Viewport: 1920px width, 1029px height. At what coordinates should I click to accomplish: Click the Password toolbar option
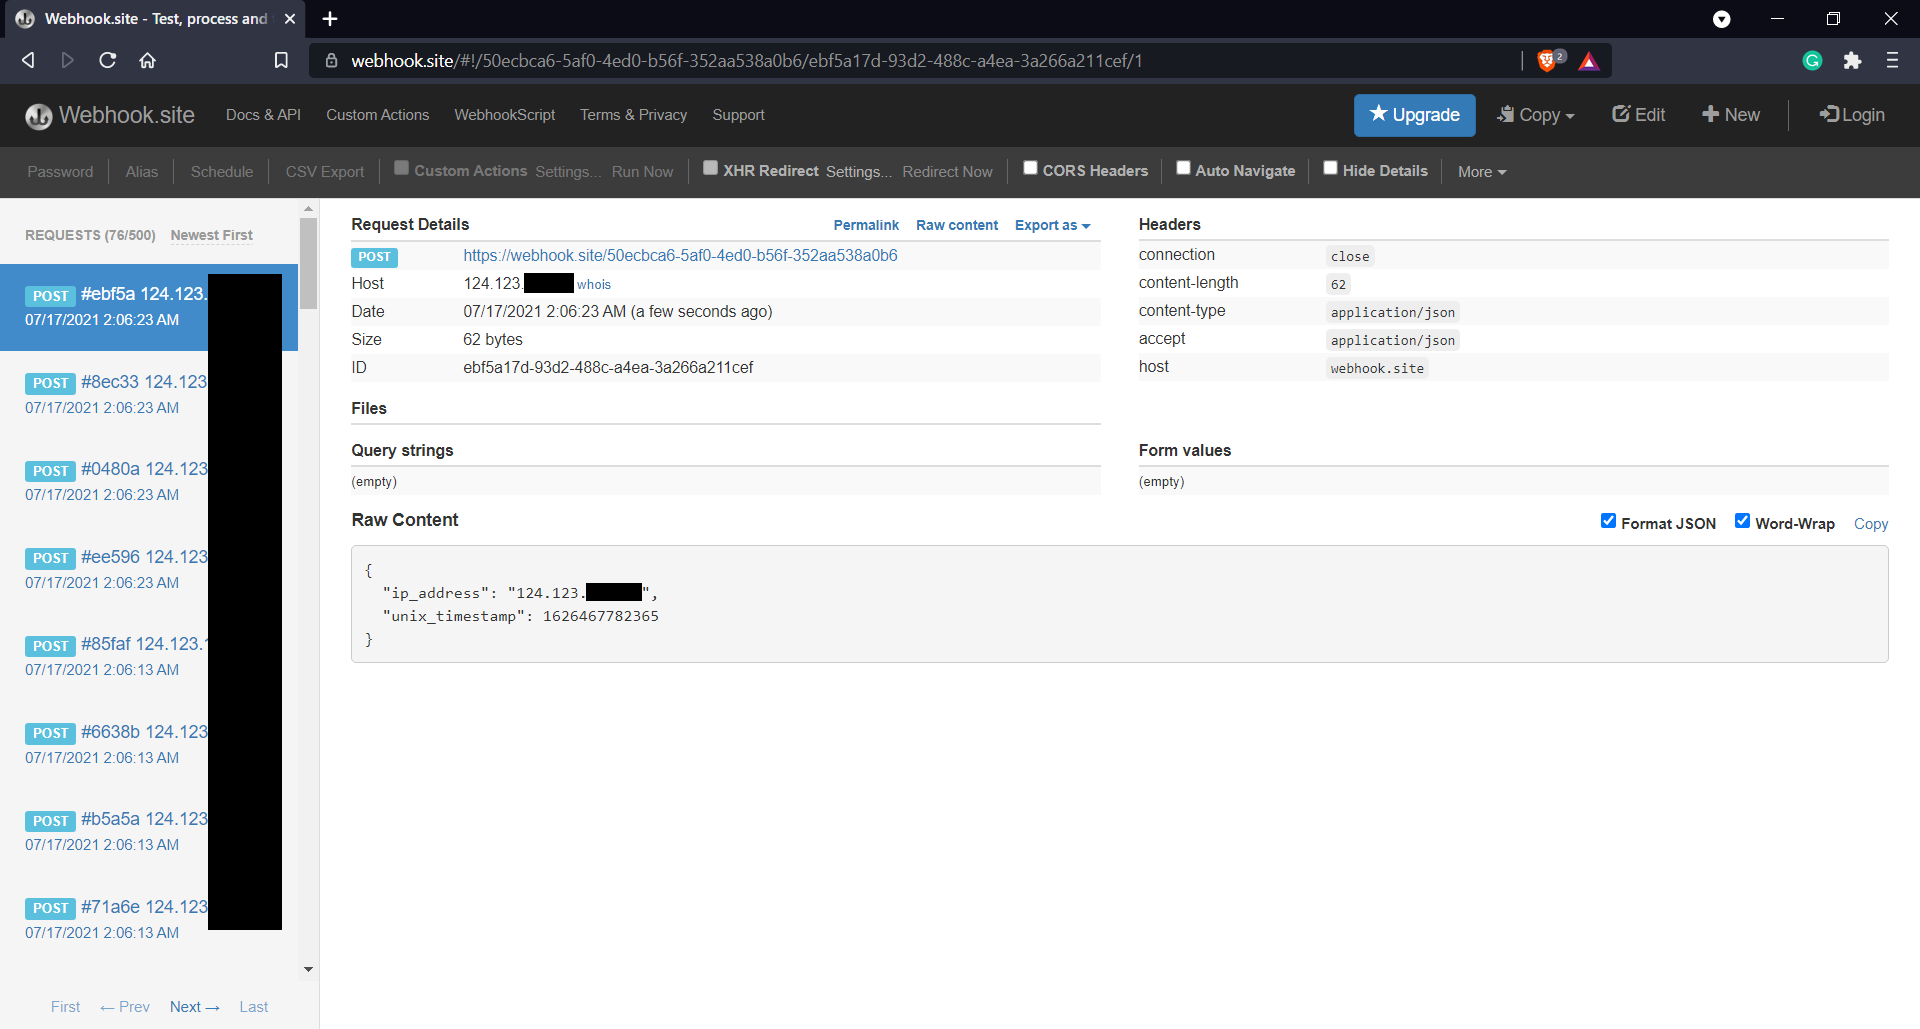coord(60,172)
